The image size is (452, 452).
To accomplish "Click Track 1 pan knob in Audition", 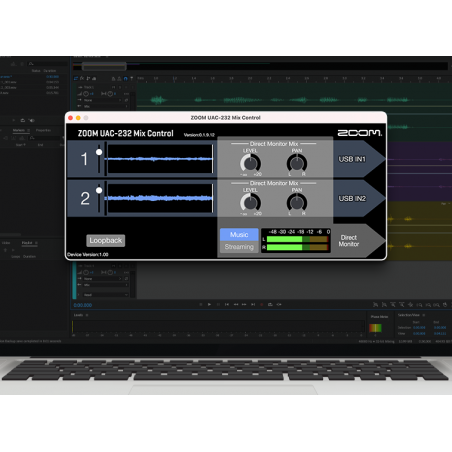I will 110,94.
